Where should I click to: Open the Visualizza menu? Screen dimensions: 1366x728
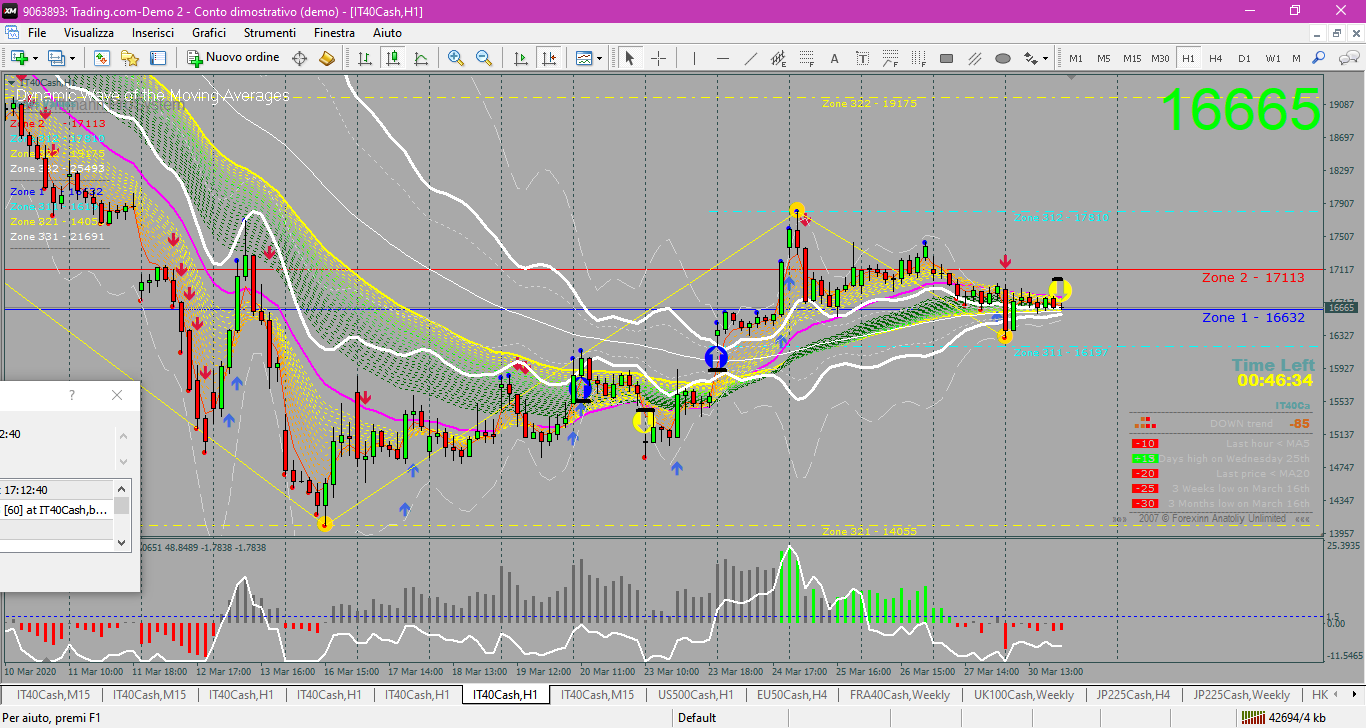[89, 33]
